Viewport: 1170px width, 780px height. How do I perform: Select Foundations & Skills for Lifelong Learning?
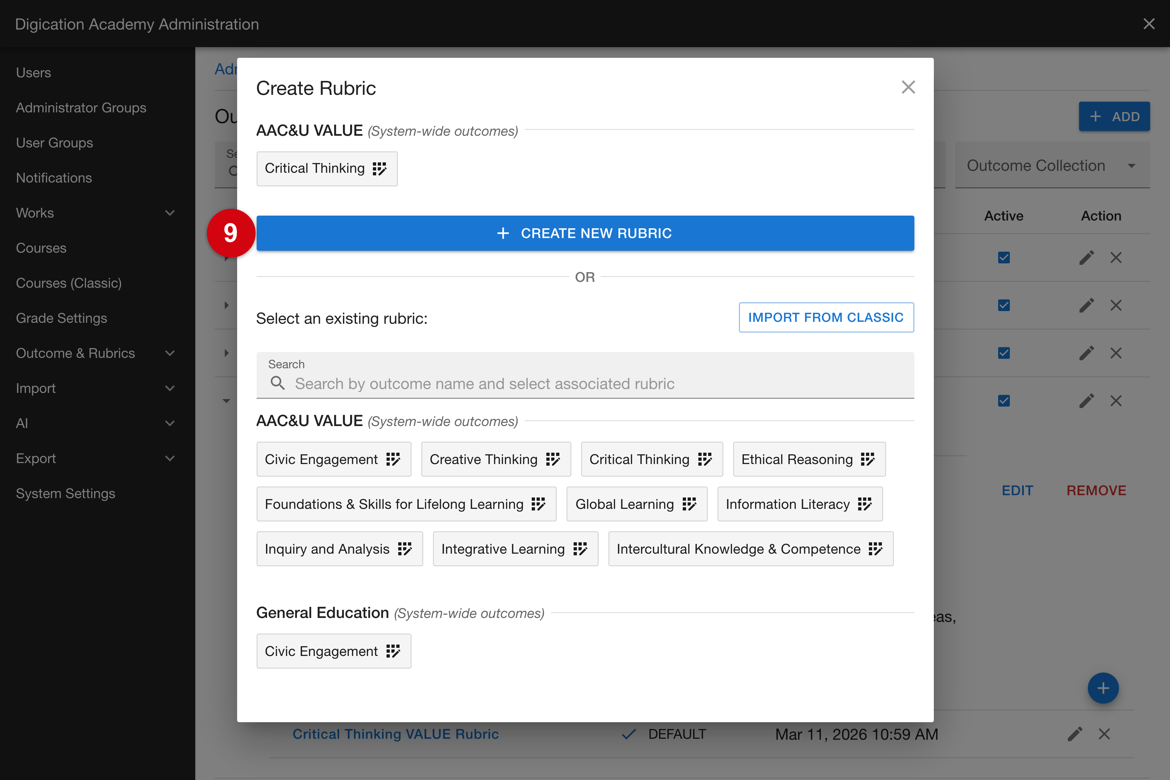coord(406,504)
